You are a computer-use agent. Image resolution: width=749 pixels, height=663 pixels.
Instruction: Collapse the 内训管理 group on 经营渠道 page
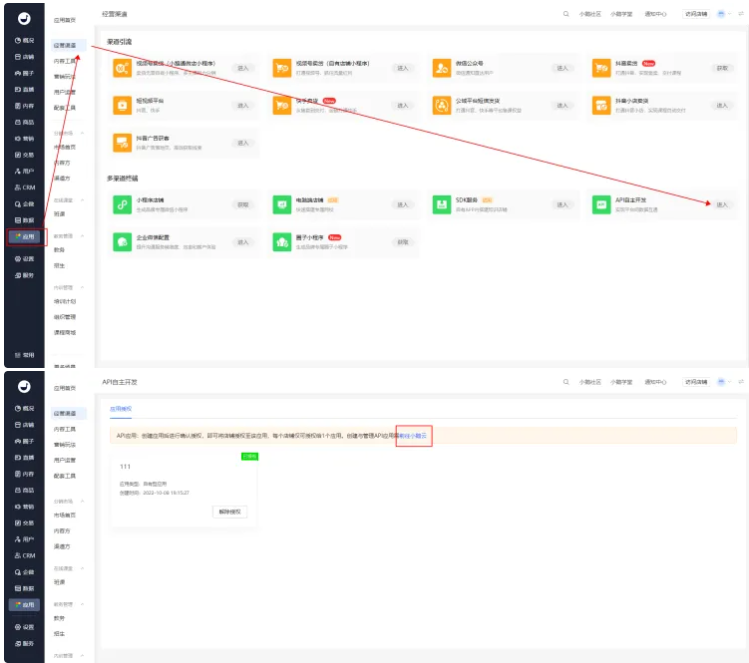tap(82, 288)
